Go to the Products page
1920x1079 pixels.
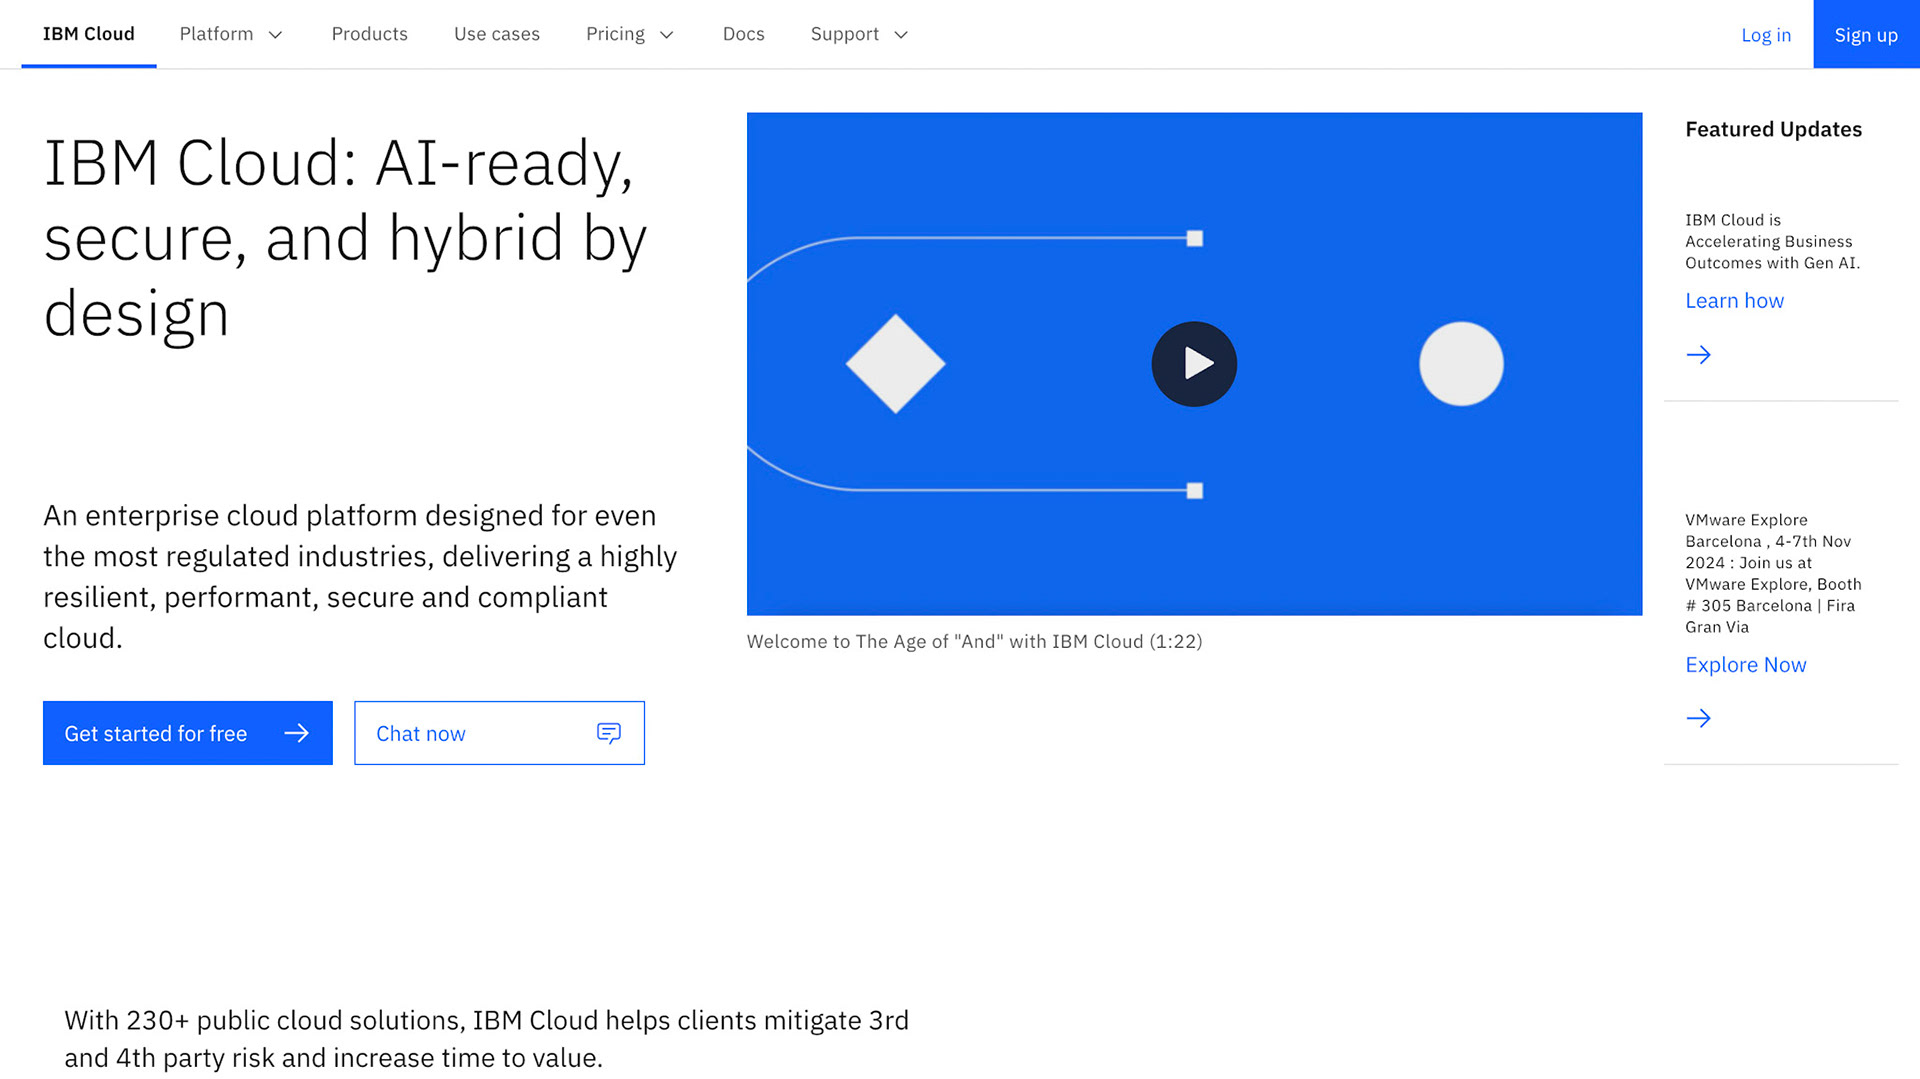(370, 34)
